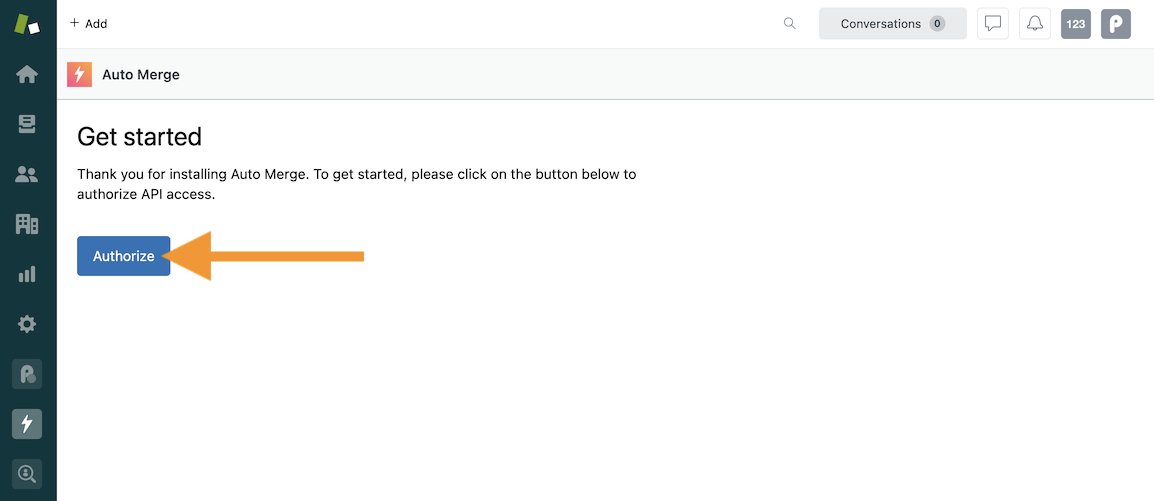This screenshot has width=1154, height=501.
Task: Show notifications via the bell icon
Action: point(1035,24)
